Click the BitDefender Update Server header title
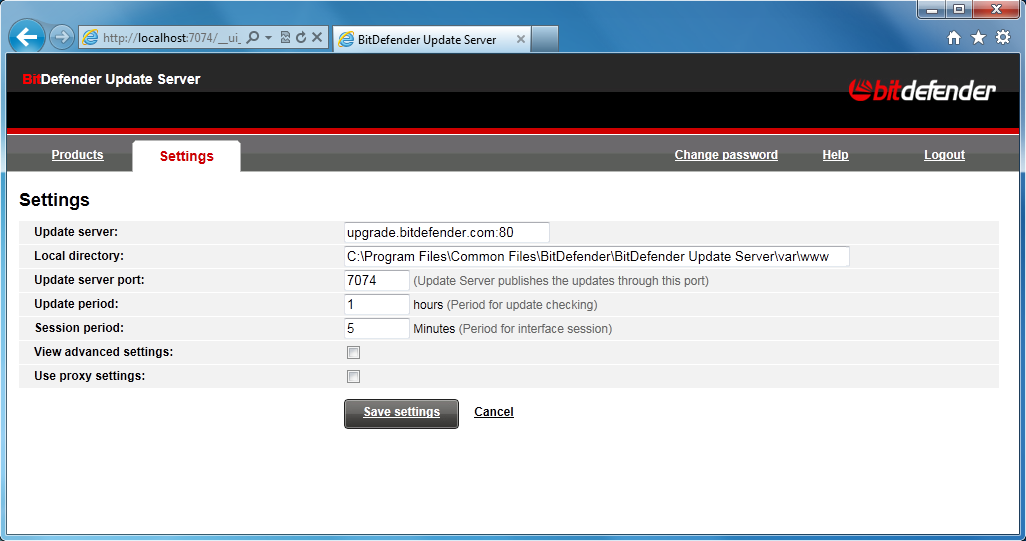This screenshot has width=1026, height=541. point(111,79)
